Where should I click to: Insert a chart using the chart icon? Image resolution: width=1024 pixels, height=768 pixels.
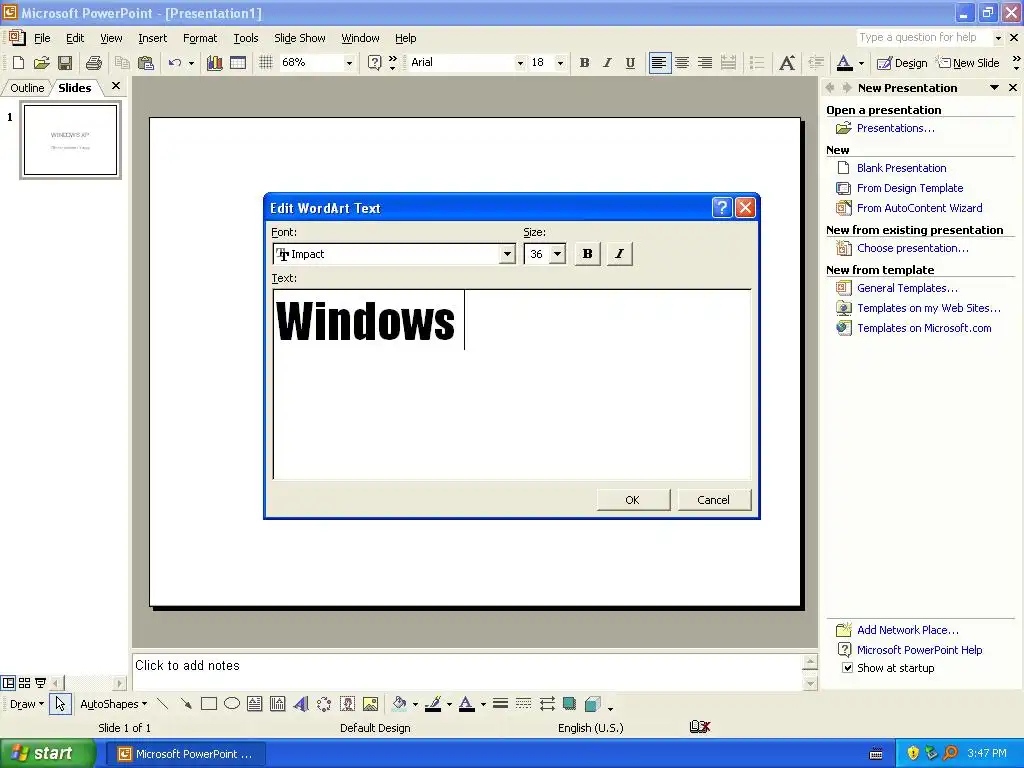point(214,63)
